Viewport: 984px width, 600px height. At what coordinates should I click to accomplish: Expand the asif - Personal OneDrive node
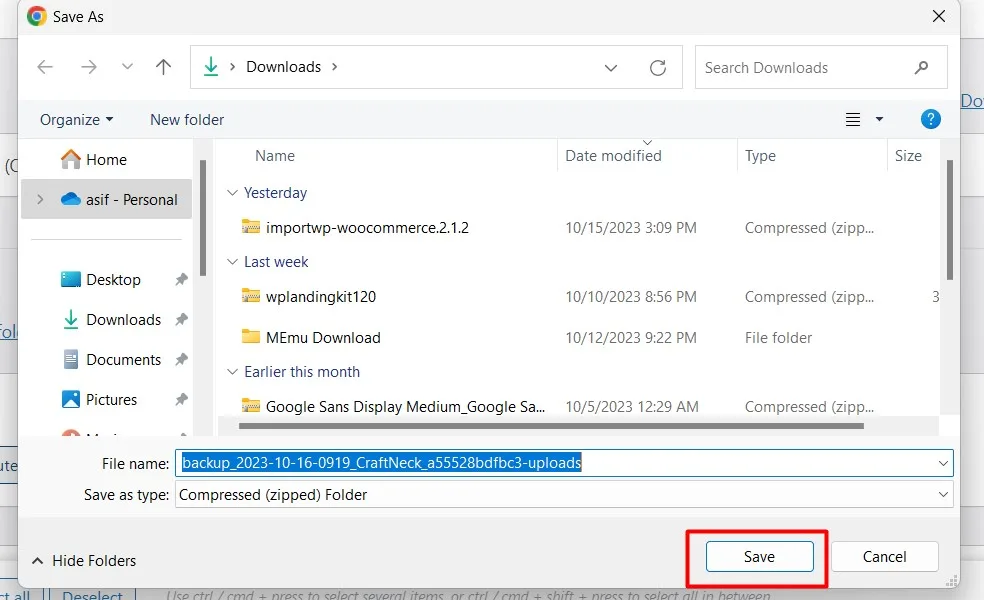(x=40, y=200)
